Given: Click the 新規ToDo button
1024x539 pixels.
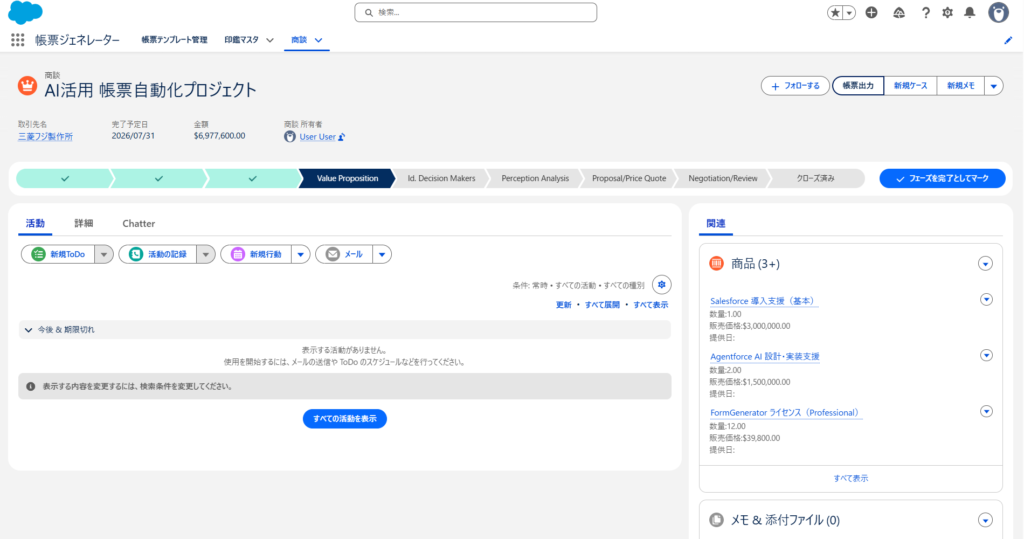Looking at the screenshot, I should click(58, 254).
